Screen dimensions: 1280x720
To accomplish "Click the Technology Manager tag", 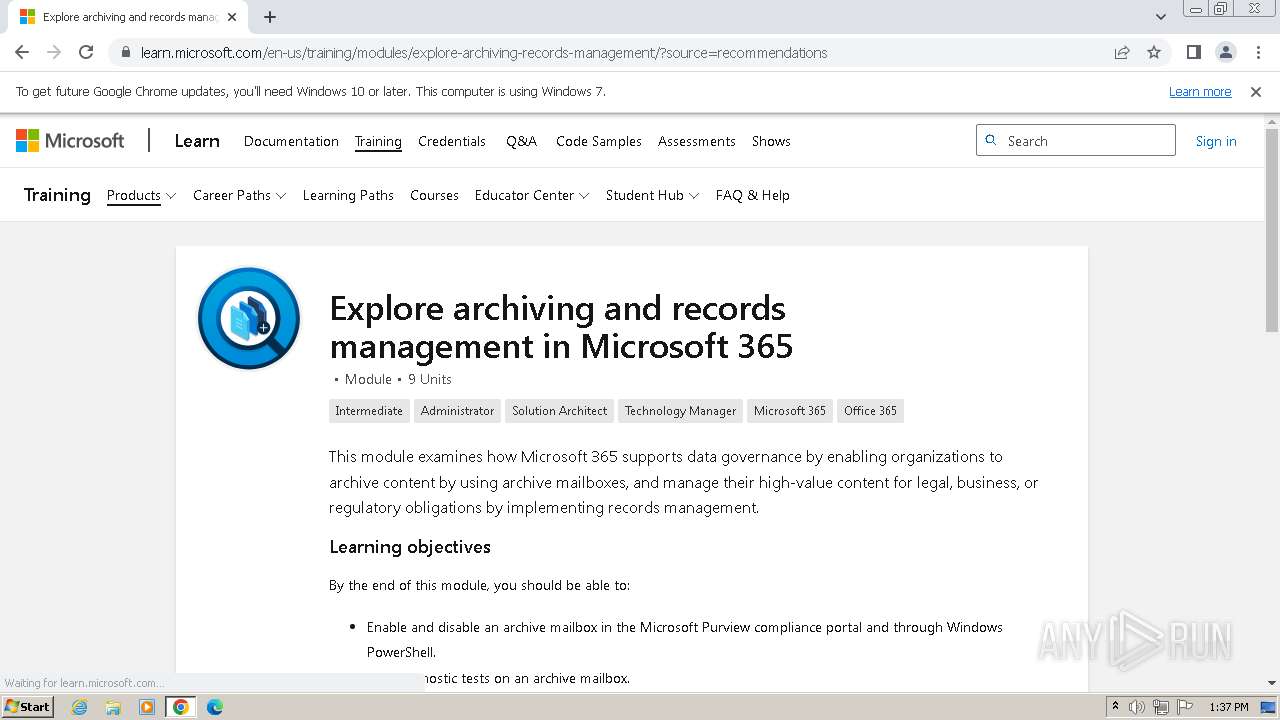I will (x=680, y=411).
